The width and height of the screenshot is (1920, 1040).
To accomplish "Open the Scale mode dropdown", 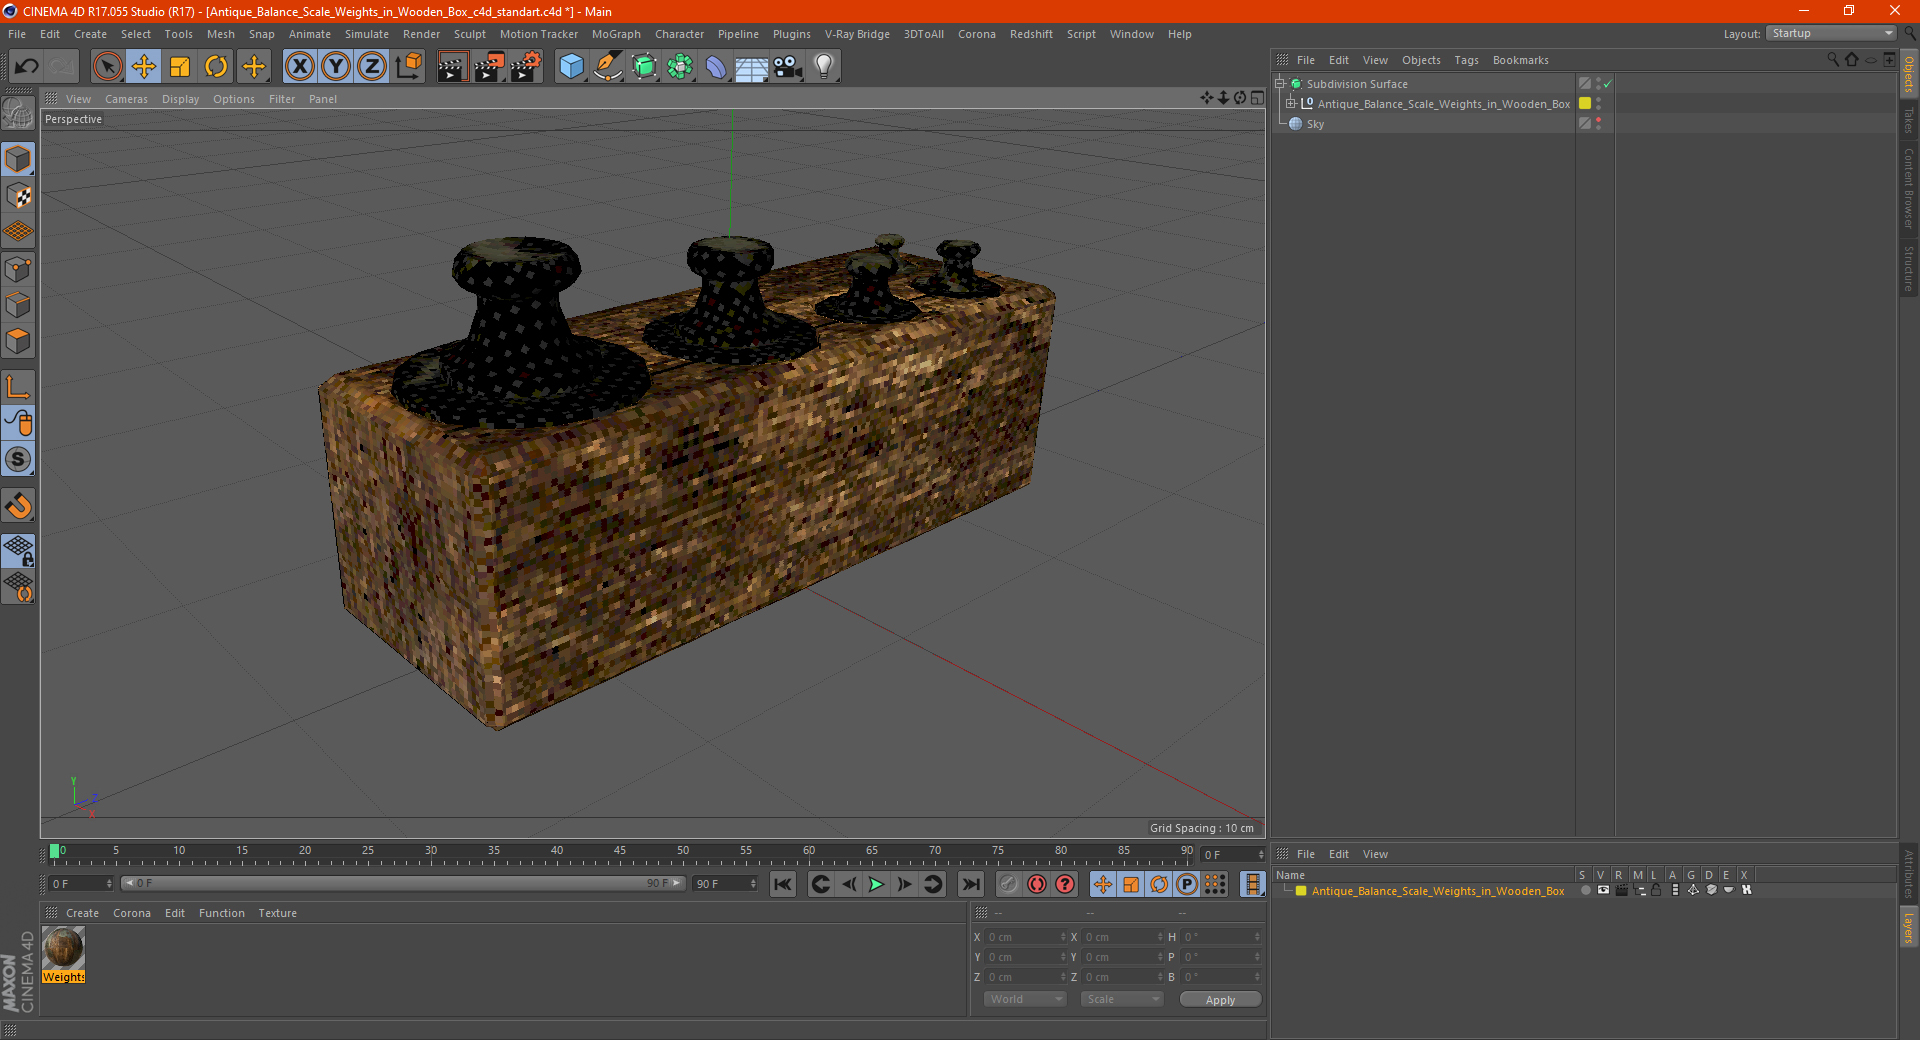I will [x=1122, y=999].
